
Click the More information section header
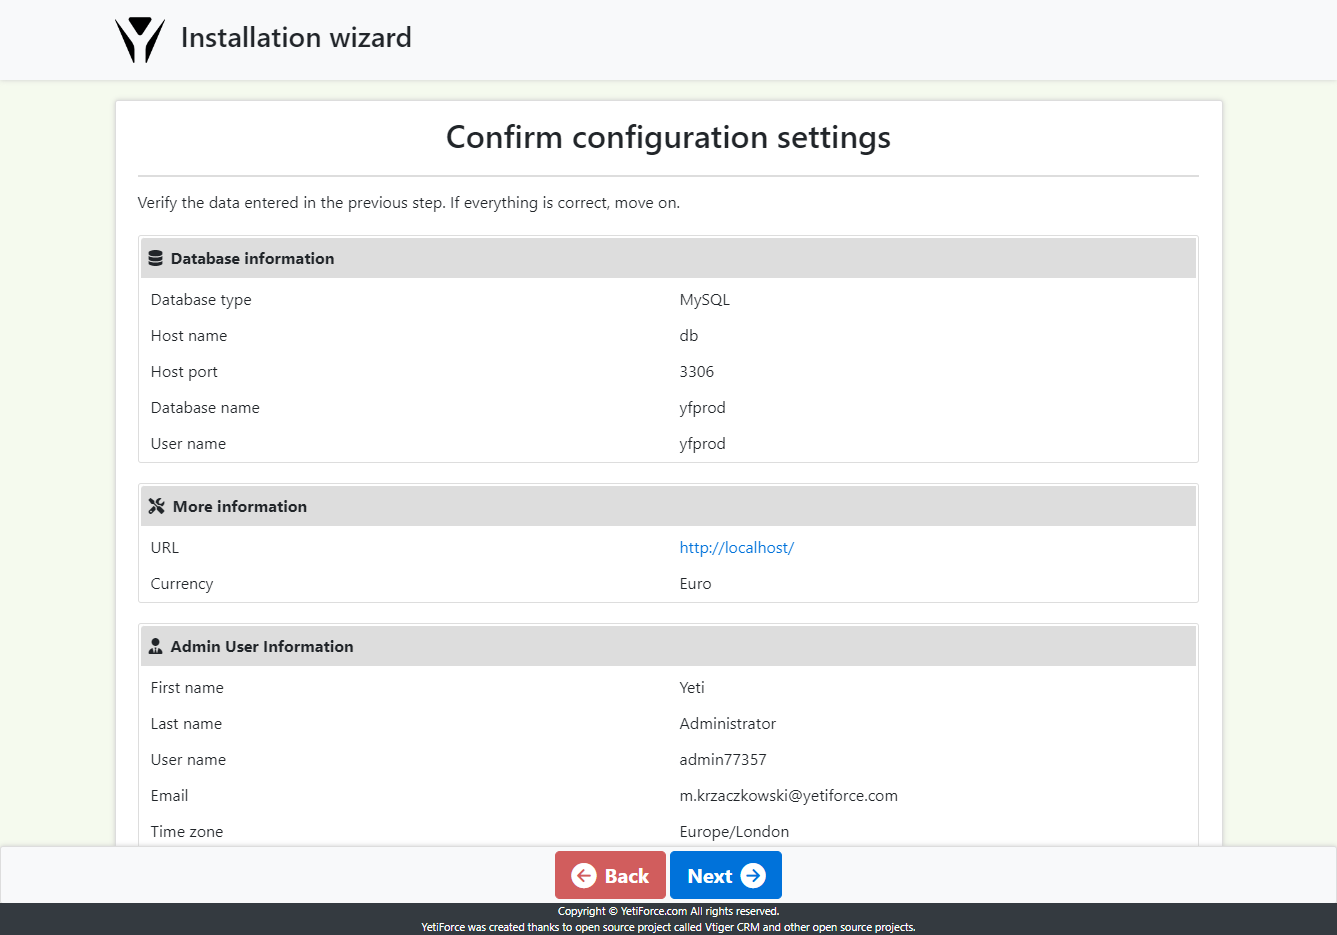(239, 506)
